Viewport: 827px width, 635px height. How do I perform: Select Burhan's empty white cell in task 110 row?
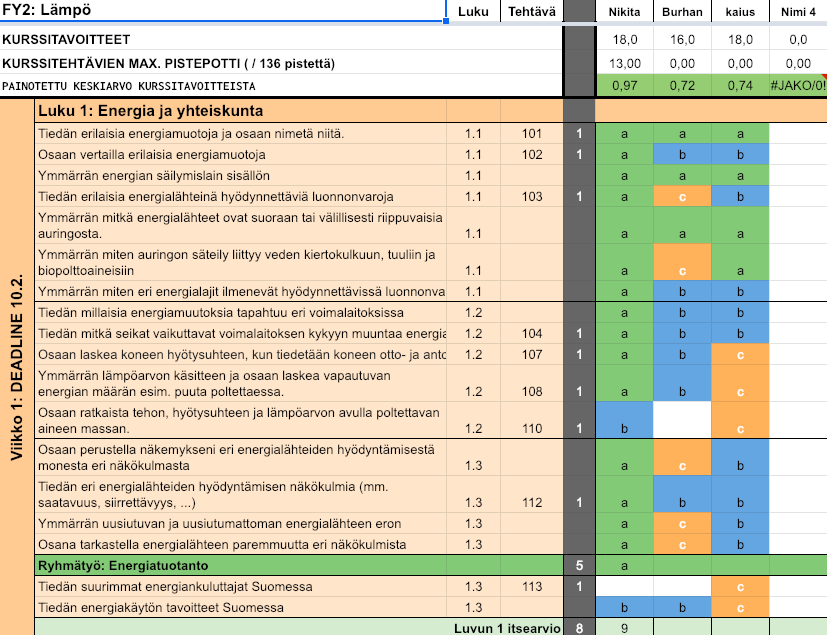[x=682, y=420]
